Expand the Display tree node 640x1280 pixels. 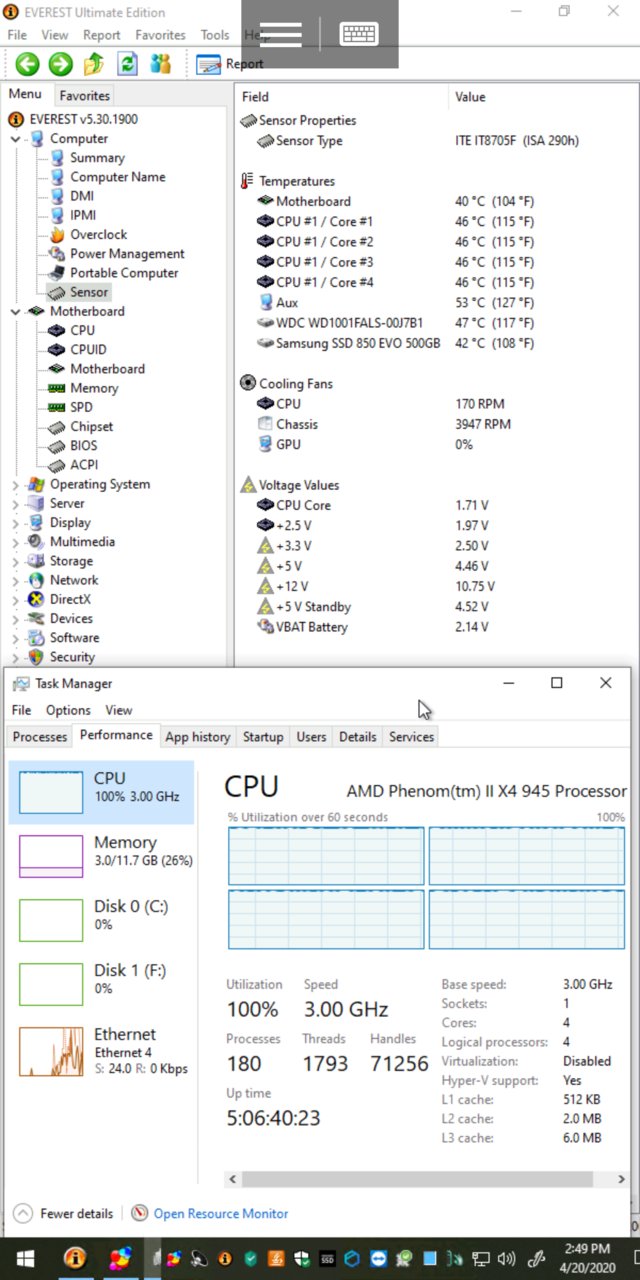15,523
